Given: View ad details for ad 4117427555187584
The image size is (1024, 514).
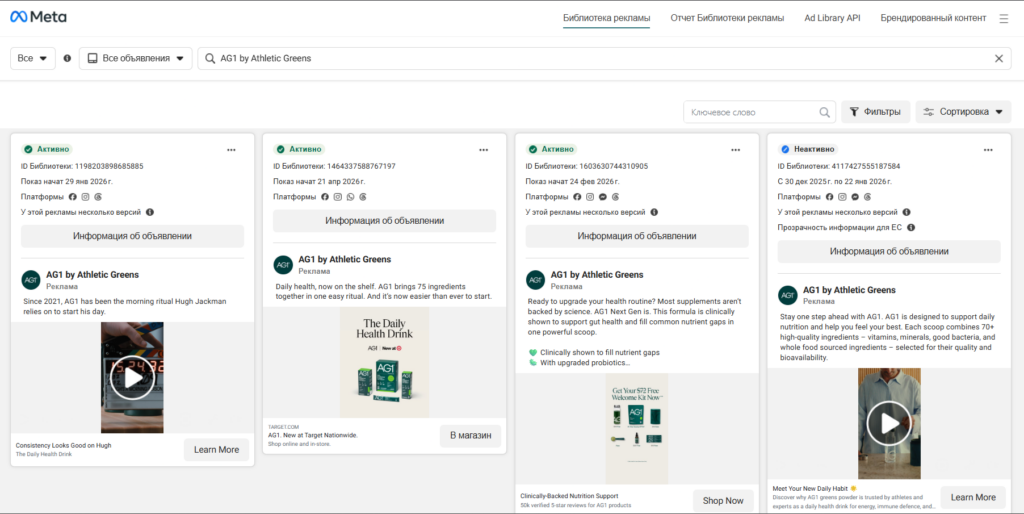Looking at the screenshot, I should 889,251.
